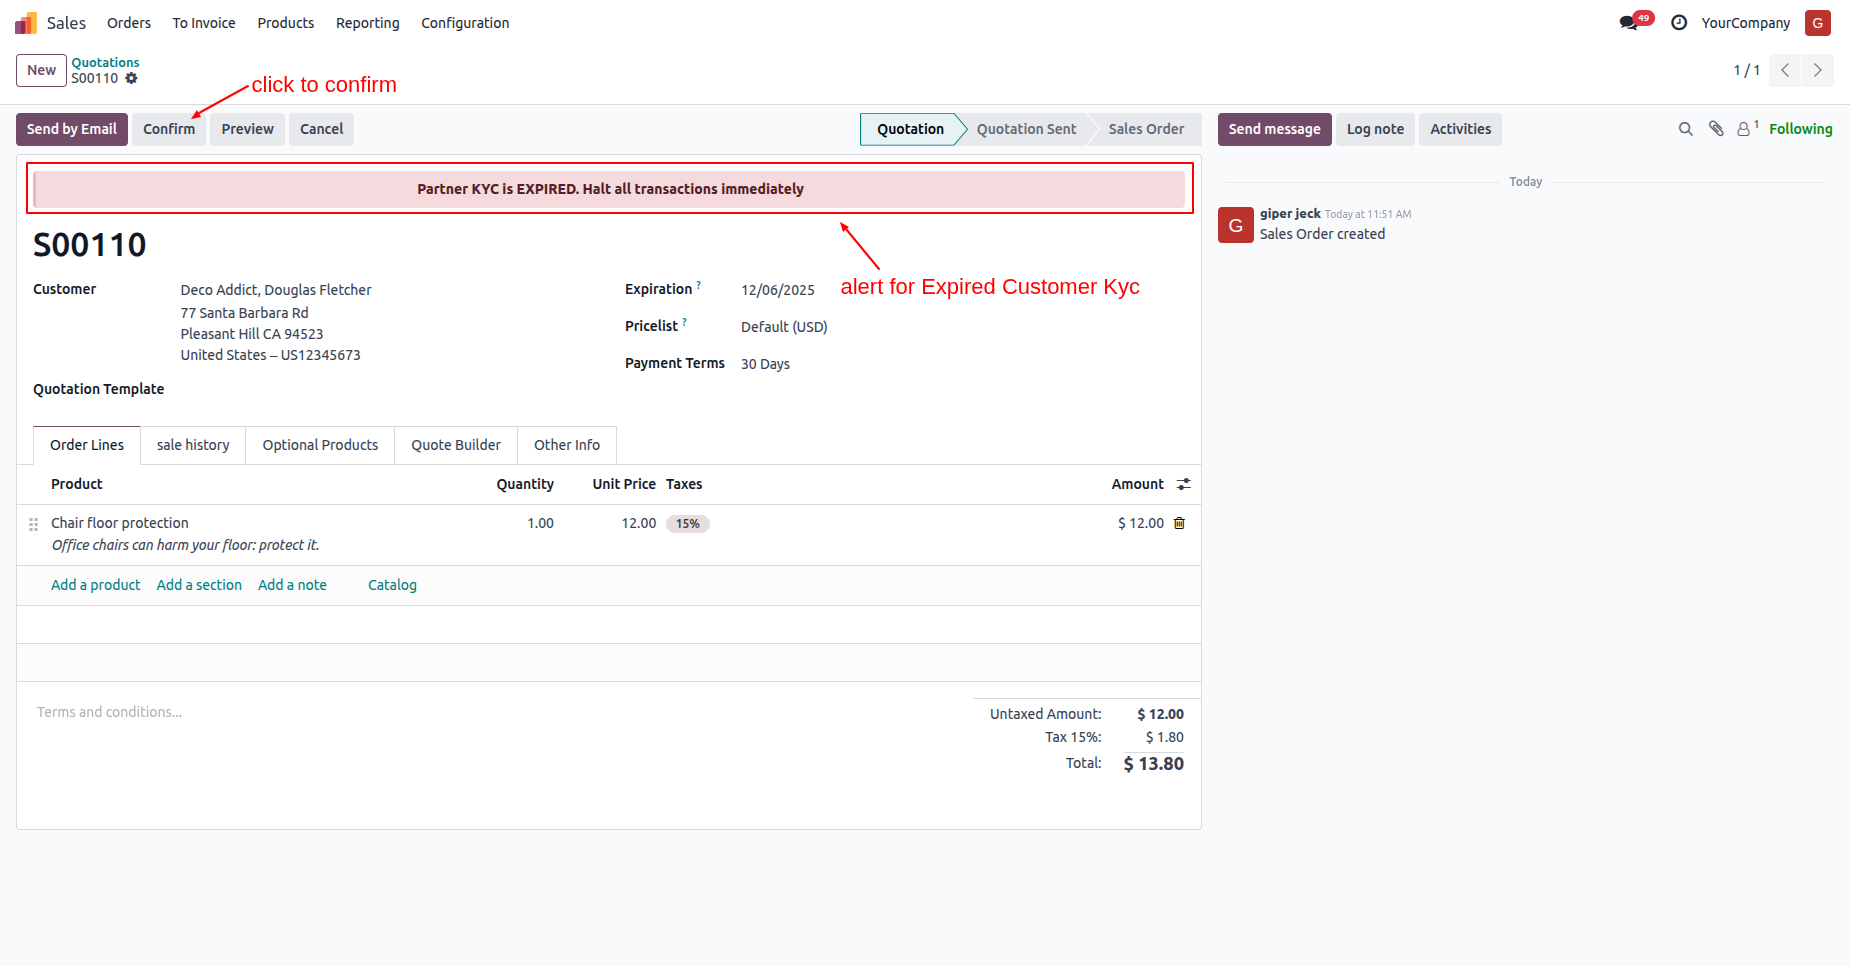The image size is (1850, 966).
Task: Click the Following button
Action: point(1801,129)
